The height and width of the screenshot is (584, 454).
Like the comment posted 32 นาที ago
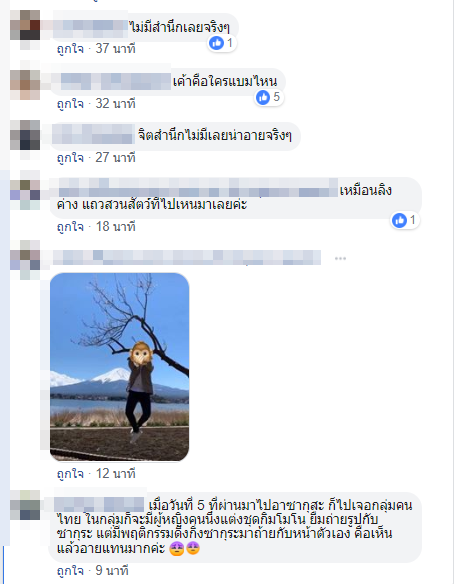[x=70, y=103]
